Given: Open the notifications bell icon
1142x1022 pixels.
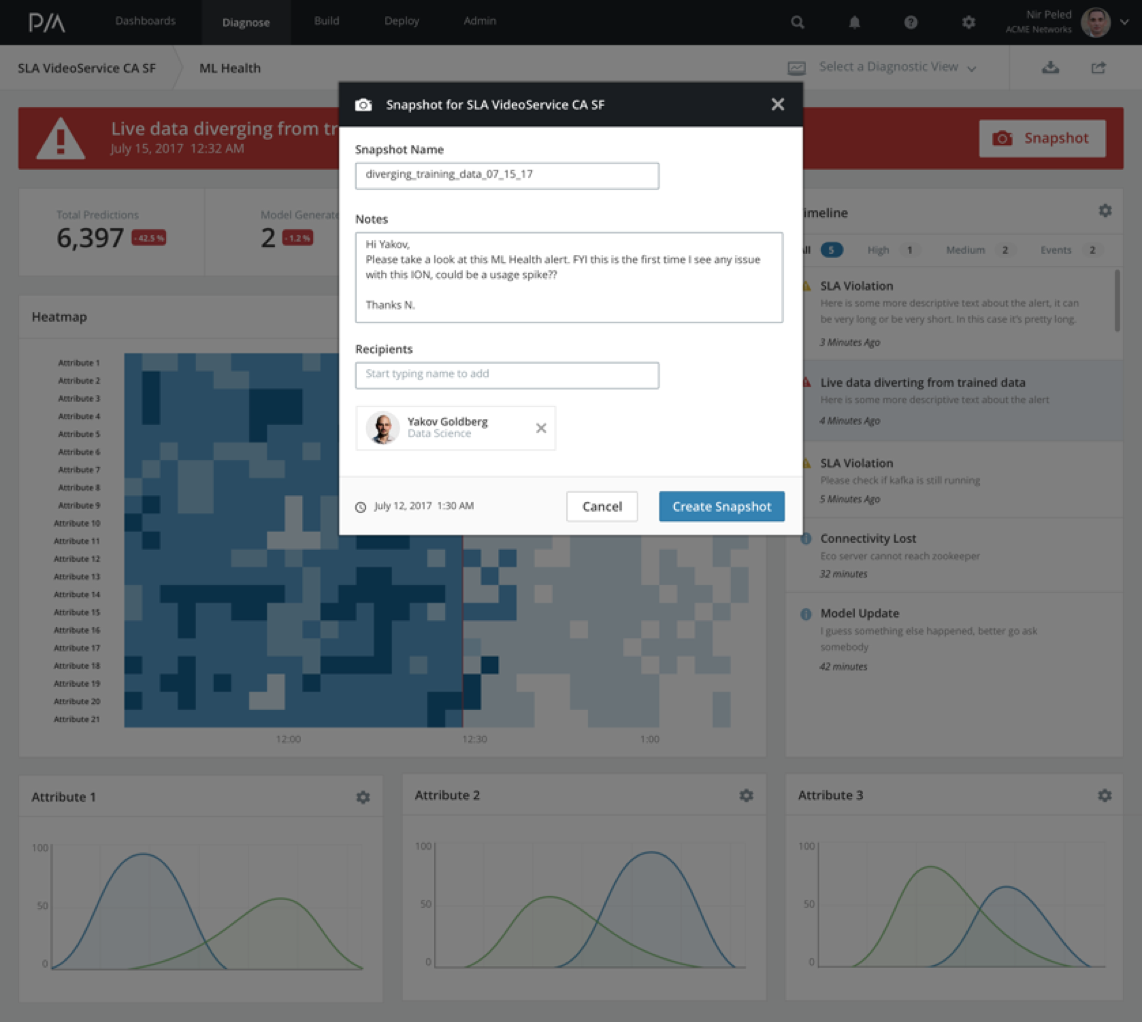Looking at the screenshot, I should click(854, 22).
